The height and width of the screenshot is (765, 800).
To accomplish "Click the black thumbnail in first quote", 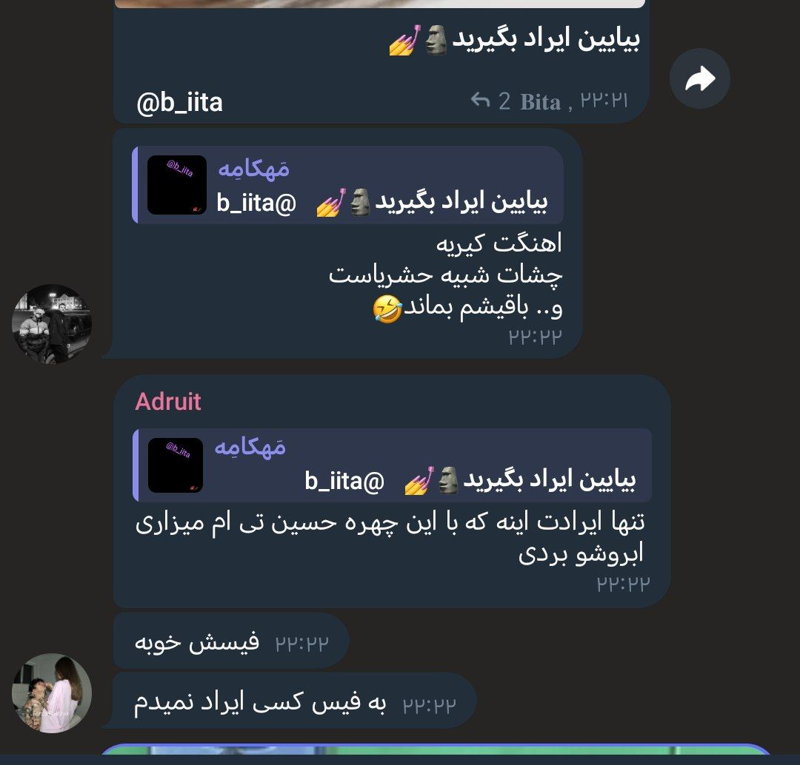I will tap(177, 185).
